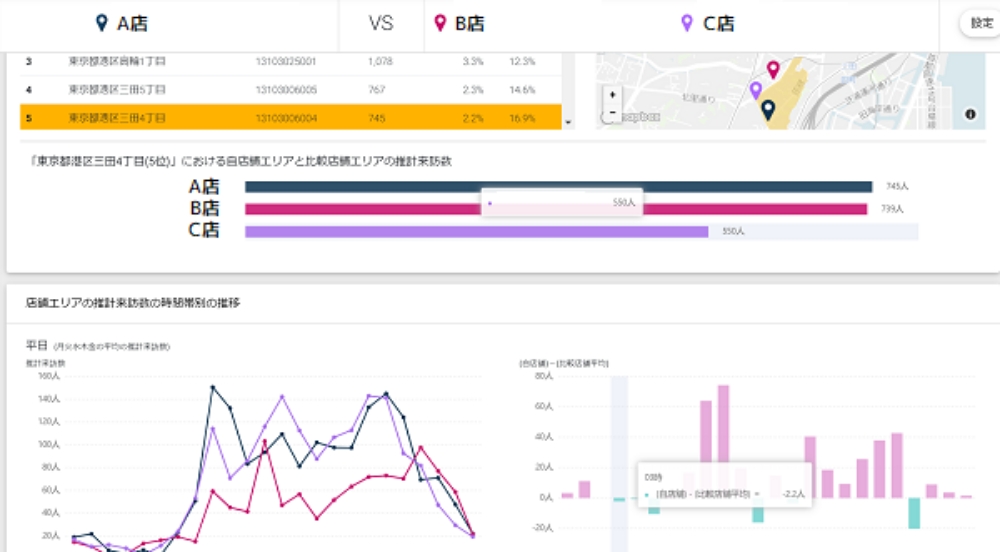Zoom in the map with plus button
This screenshot has height=552, width=1000.
(x=613, y=94)
